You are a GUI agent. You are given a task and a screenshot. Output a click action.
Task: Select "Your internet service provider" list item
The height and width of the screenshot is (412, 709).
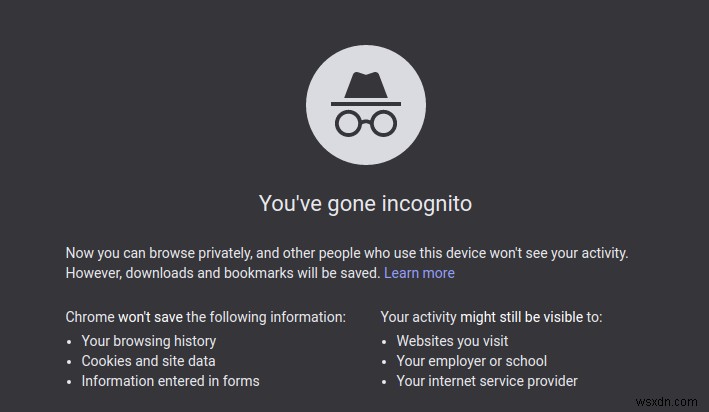[487, 381]
